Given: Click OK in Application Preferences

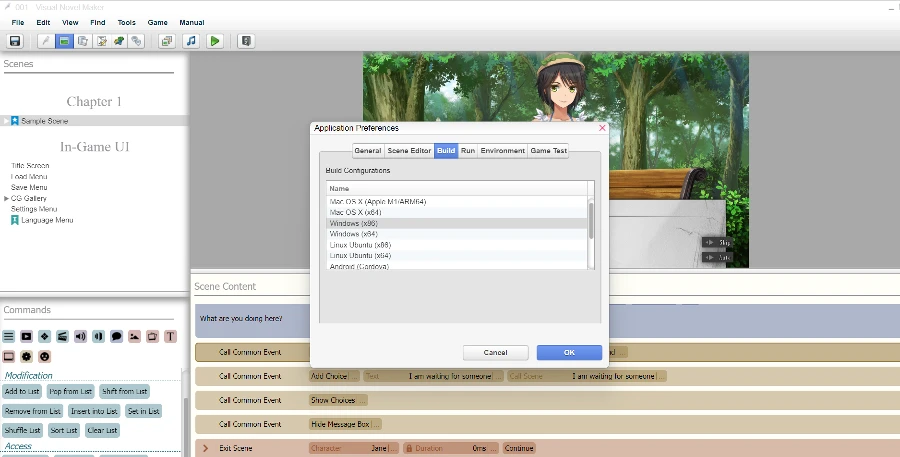Looking at the screenshot, I should [x=569, y=353].
